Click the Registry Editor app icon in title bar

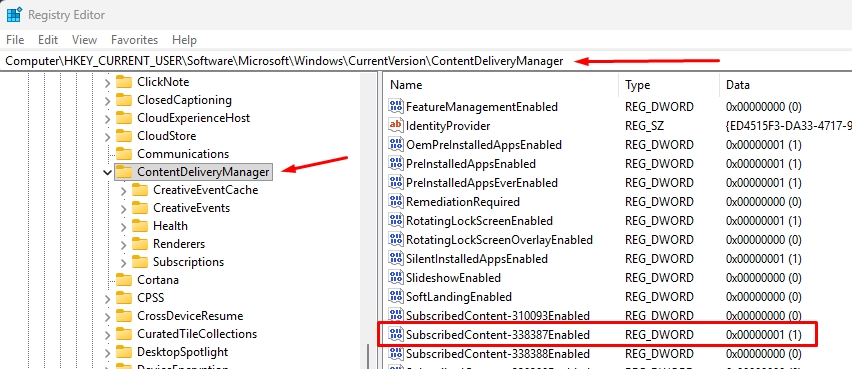click(x=14, y=15)
